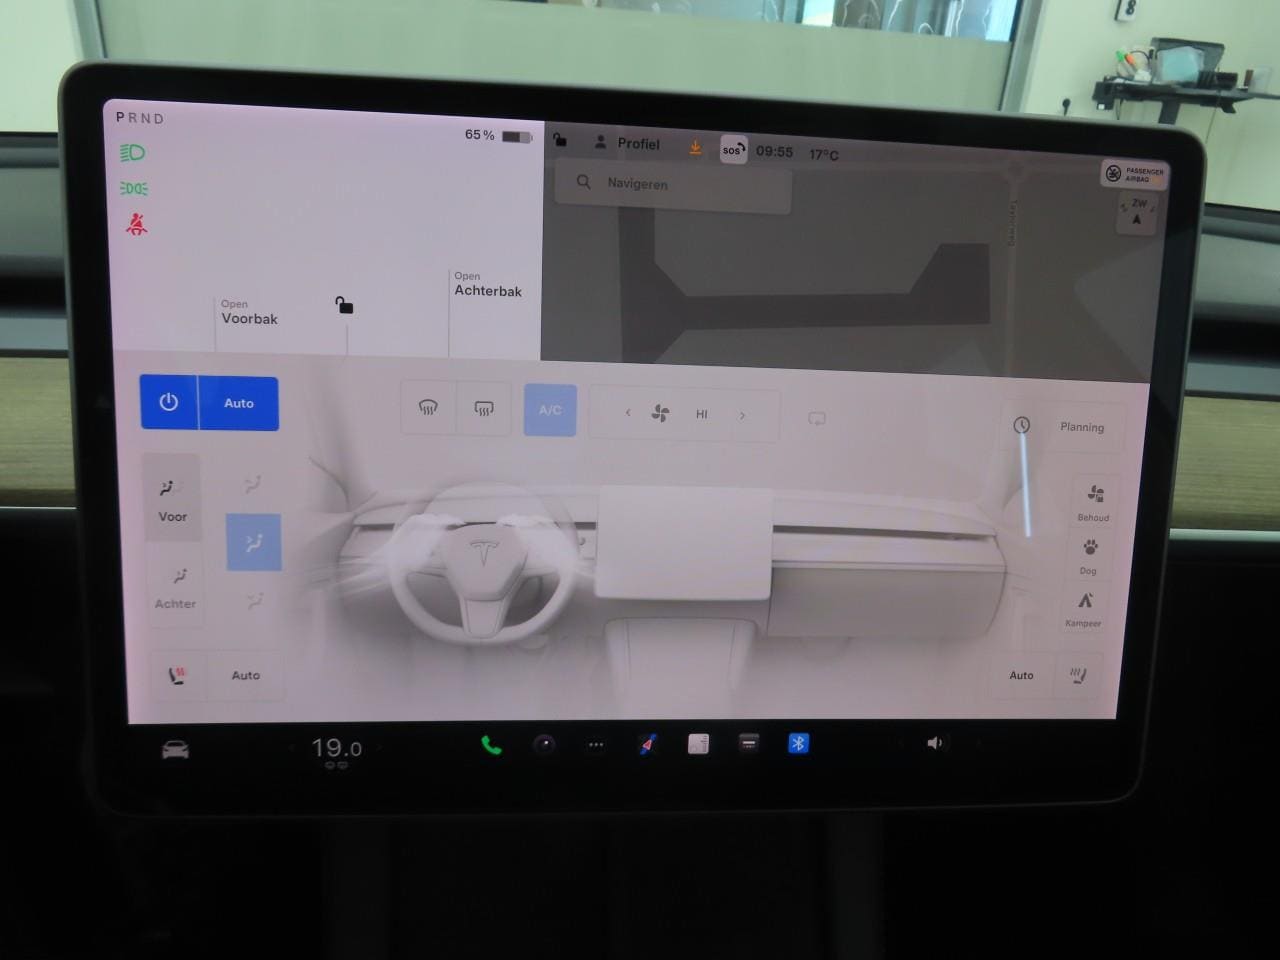Decrease fan speed with left chevron
This screenshot has height=960, width=1280.
point(628,413)
